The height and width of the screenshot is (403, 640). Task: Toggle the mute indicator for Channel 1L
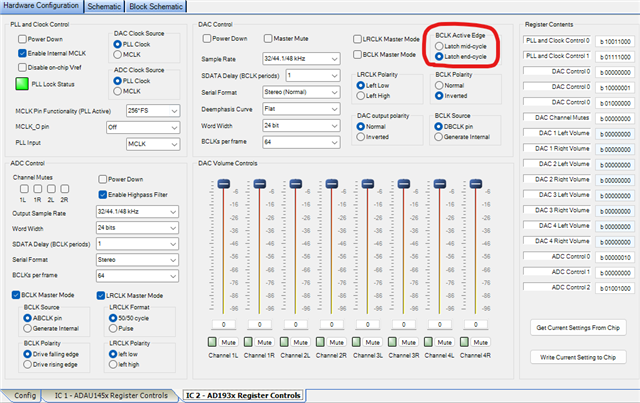pyautogui.click(x=212, y=342)
